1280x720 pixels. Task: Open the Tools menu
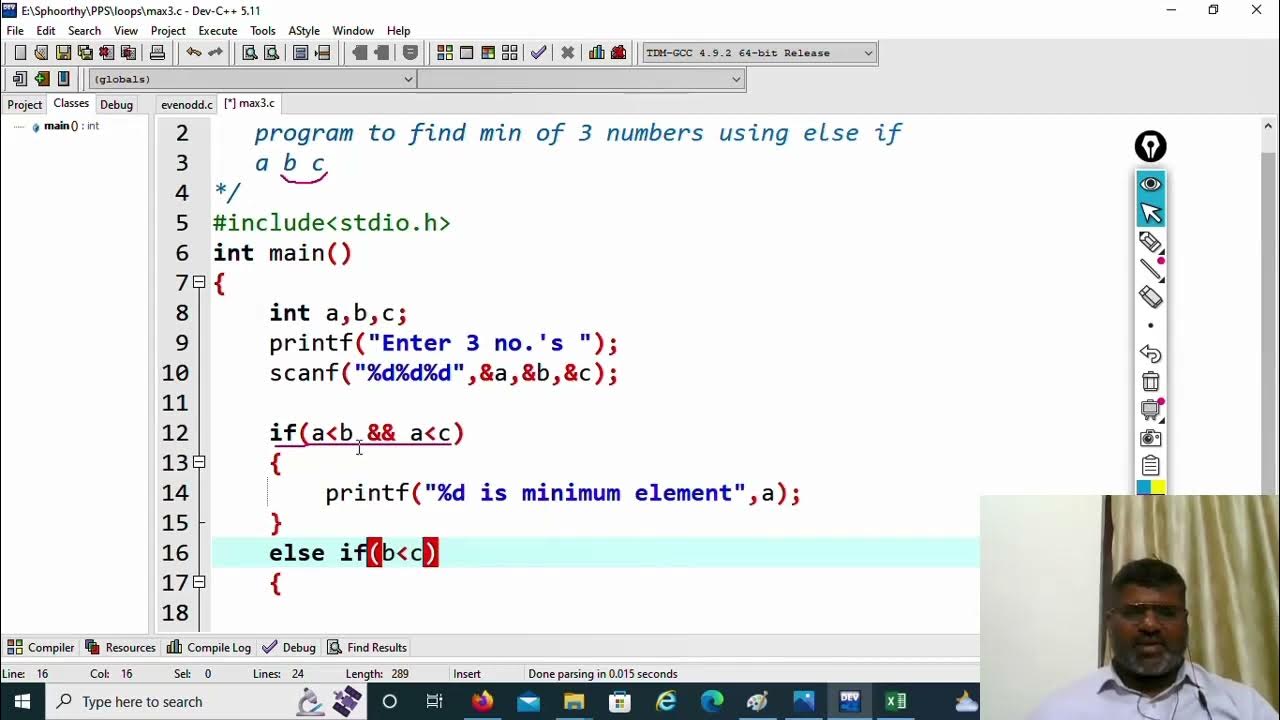(263, 31)
